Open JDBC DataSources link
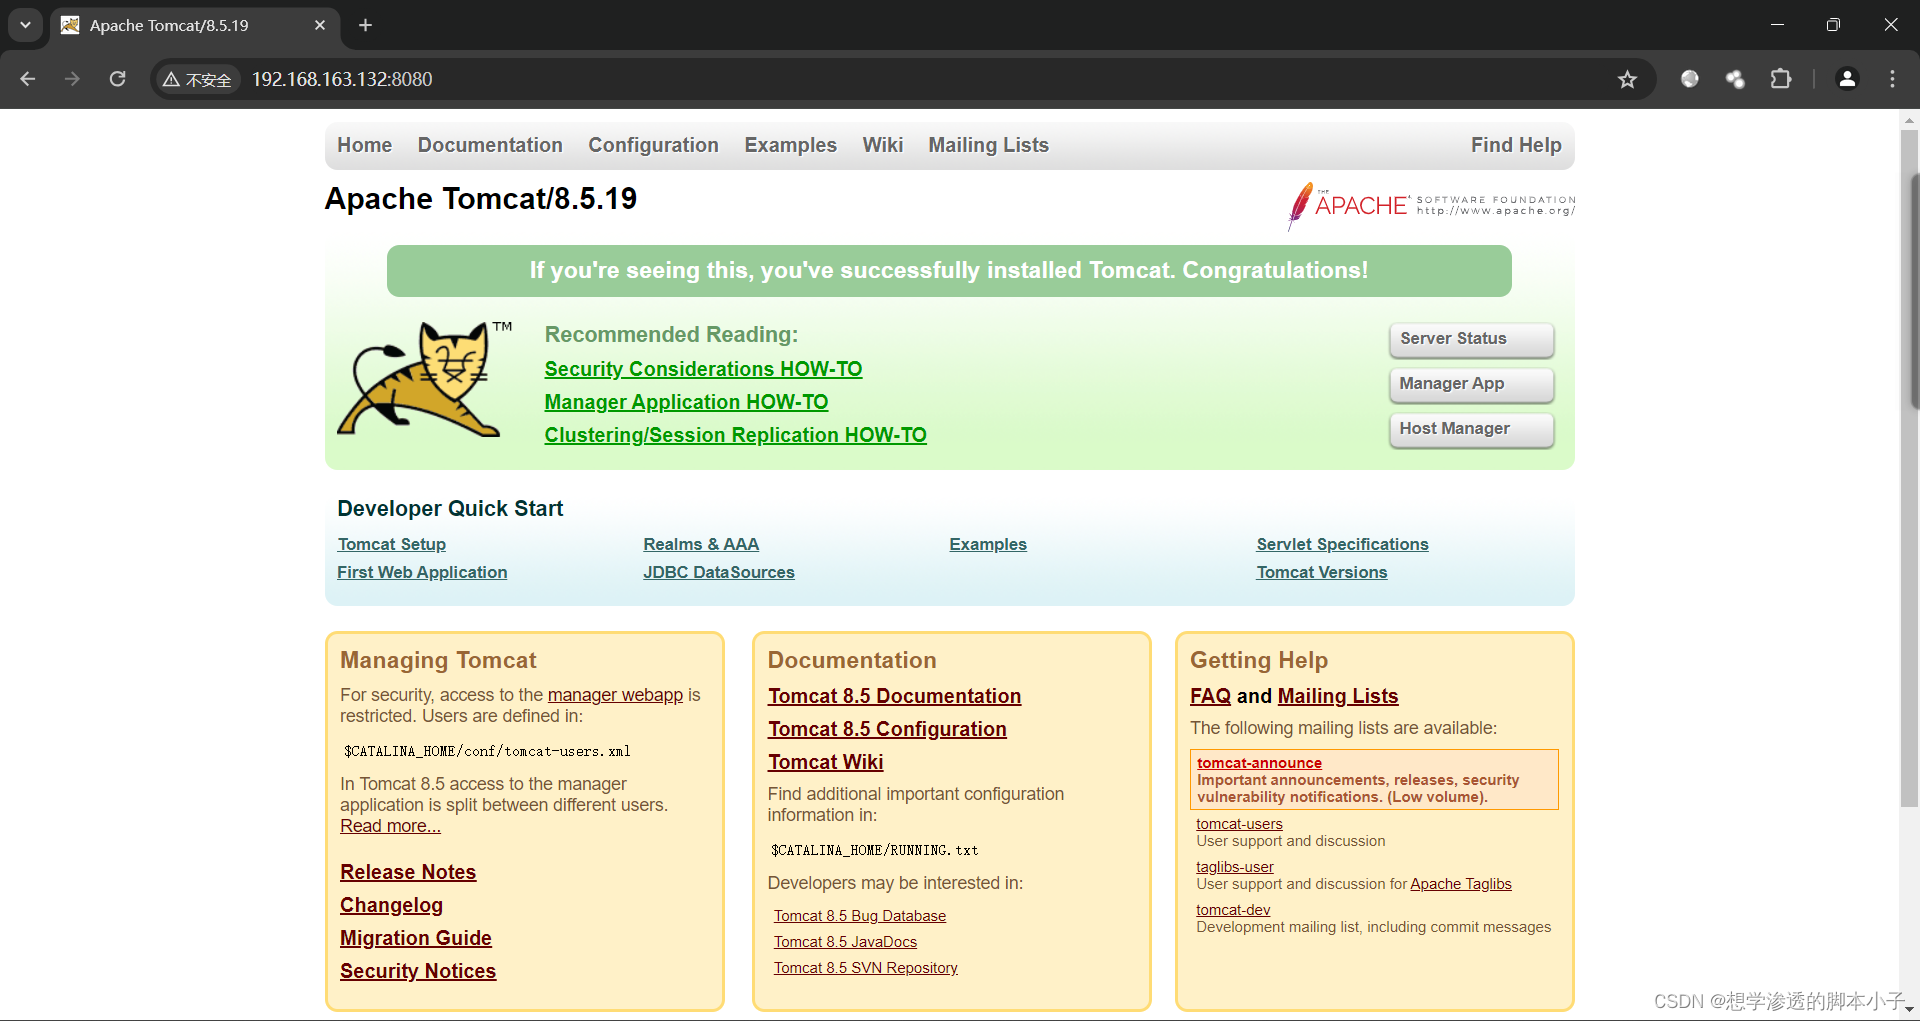The image size is (1920, 1021). pyautogui.click(x=719, y=572)
